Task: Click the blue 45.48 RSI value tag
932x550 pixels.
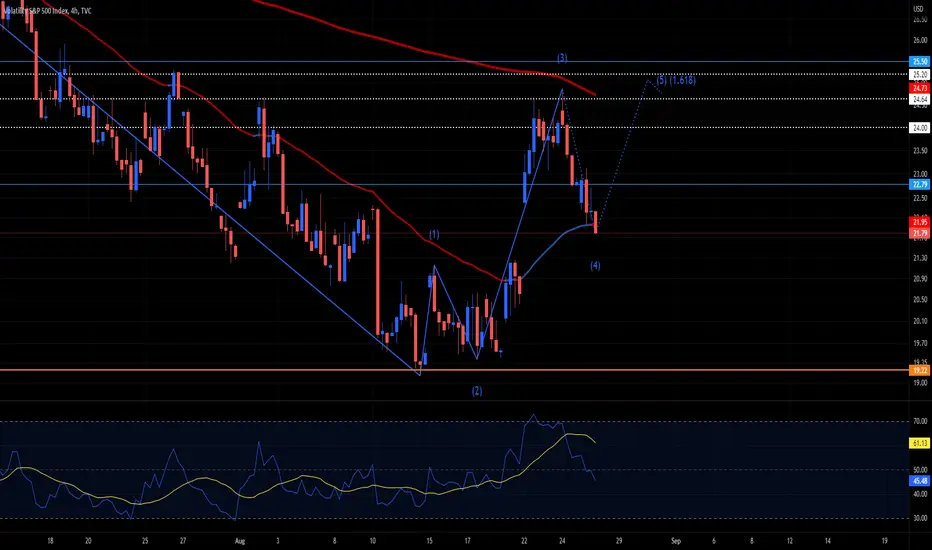Action: pyautogui.click(x=920, y=480)
